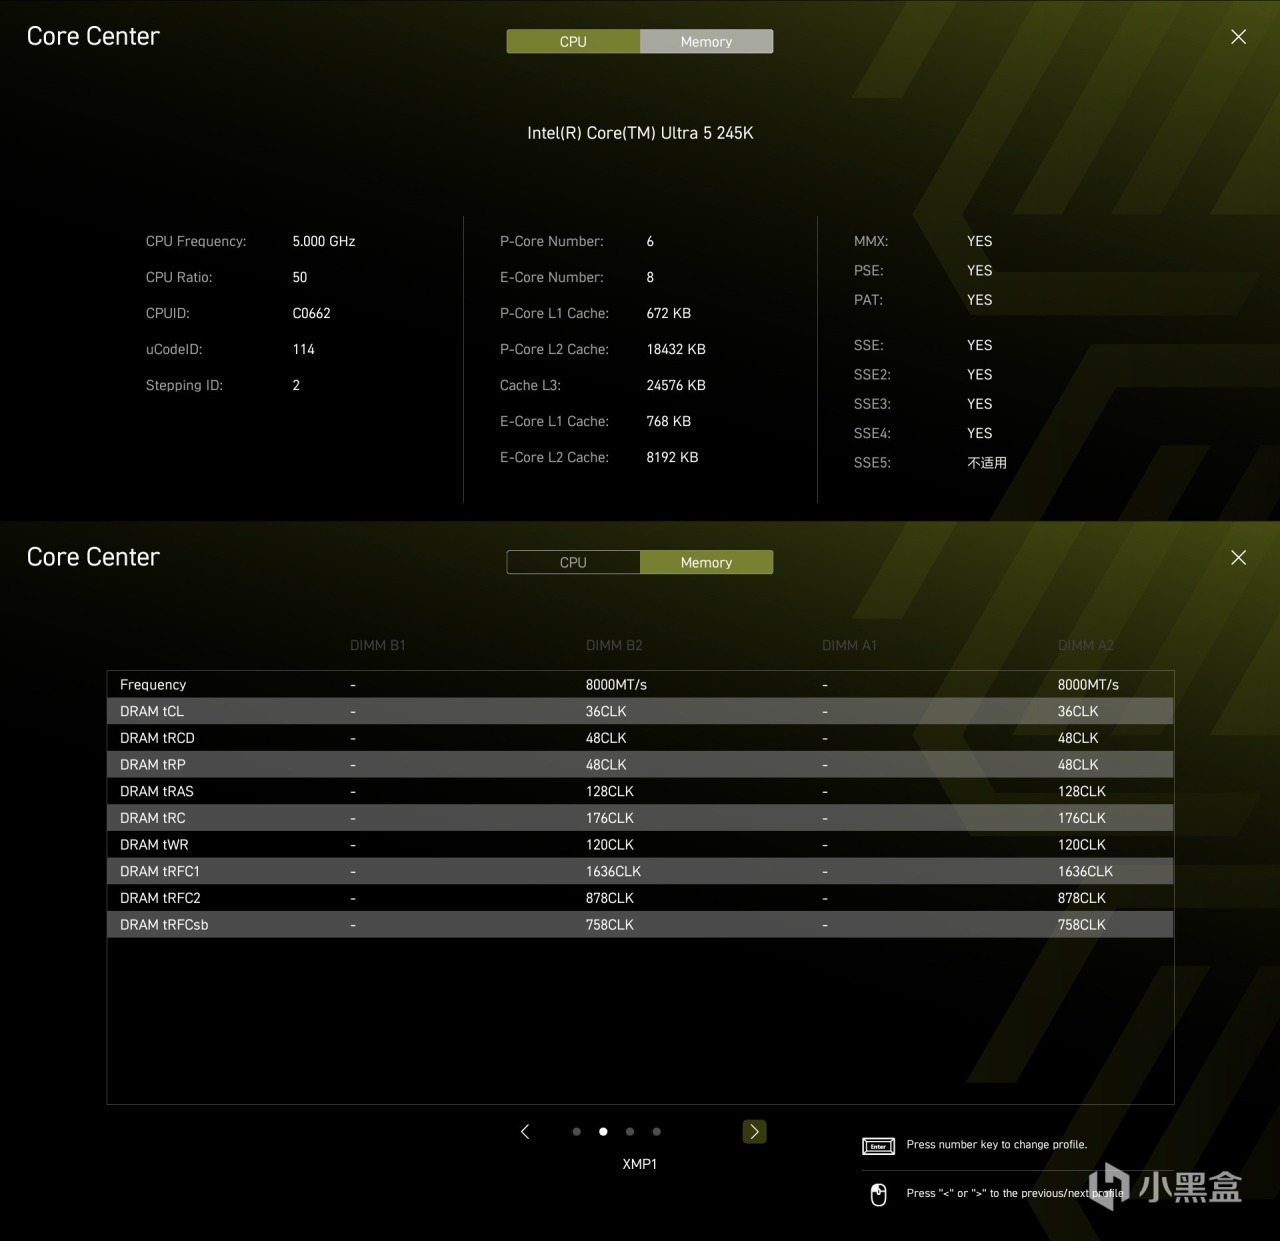Select the DRAM tCL row label

152,711
